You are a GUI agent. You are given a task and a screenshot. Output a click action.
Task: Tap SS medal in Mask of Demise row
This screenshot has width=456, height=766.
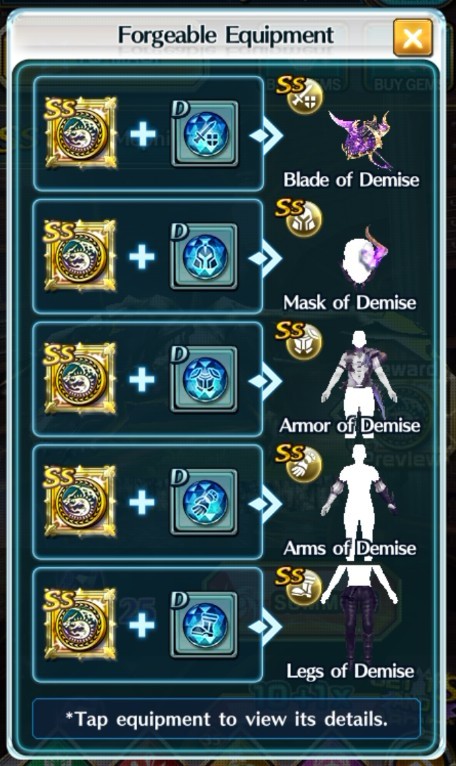click(x=81, y=255)
